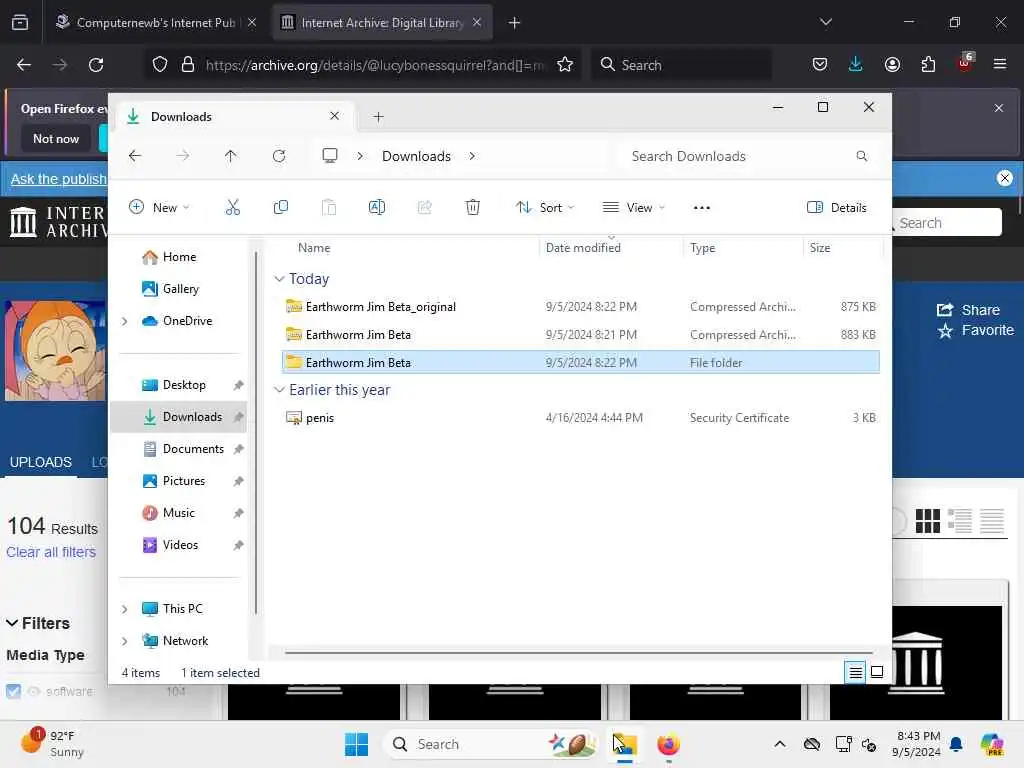Click the Firefox address bar URL
Screen dimensions: 1024x768
(x=374, y=65)
